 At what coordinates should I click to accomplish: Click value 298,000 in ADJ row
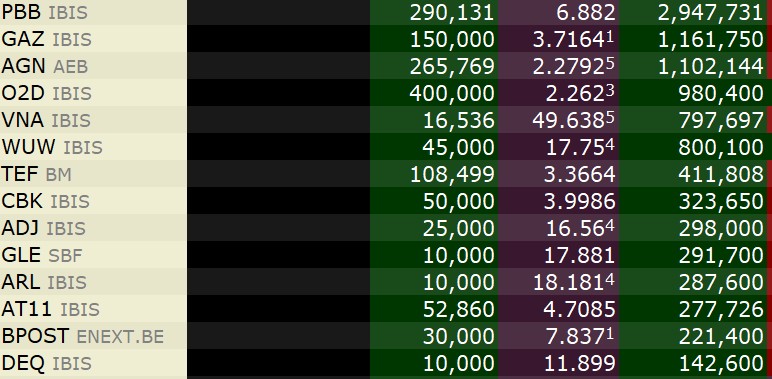[x=721, y=229]
